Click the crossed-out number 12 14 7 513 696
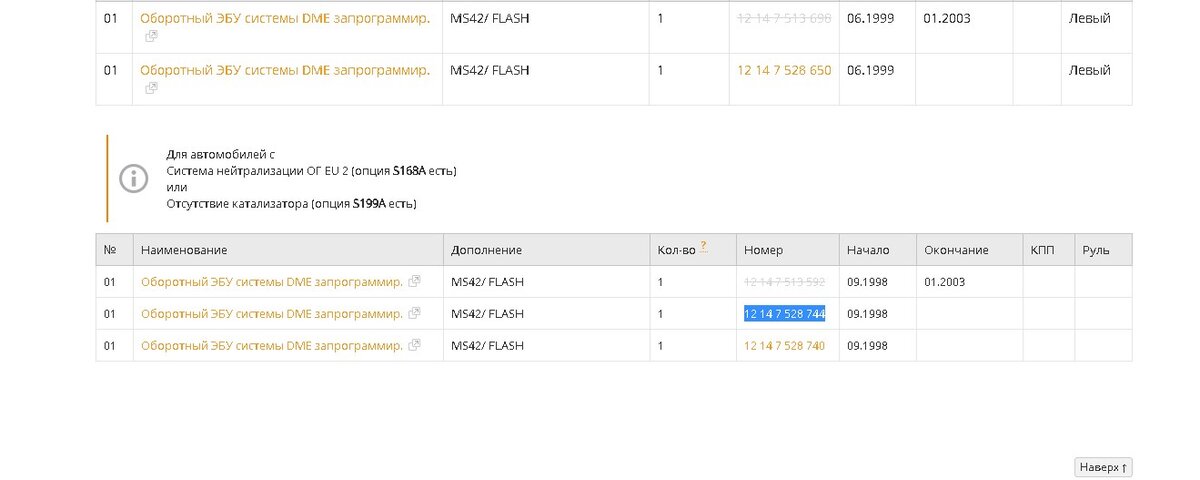This screenshot has height=480, width=1200. click(x=784, y=19)
